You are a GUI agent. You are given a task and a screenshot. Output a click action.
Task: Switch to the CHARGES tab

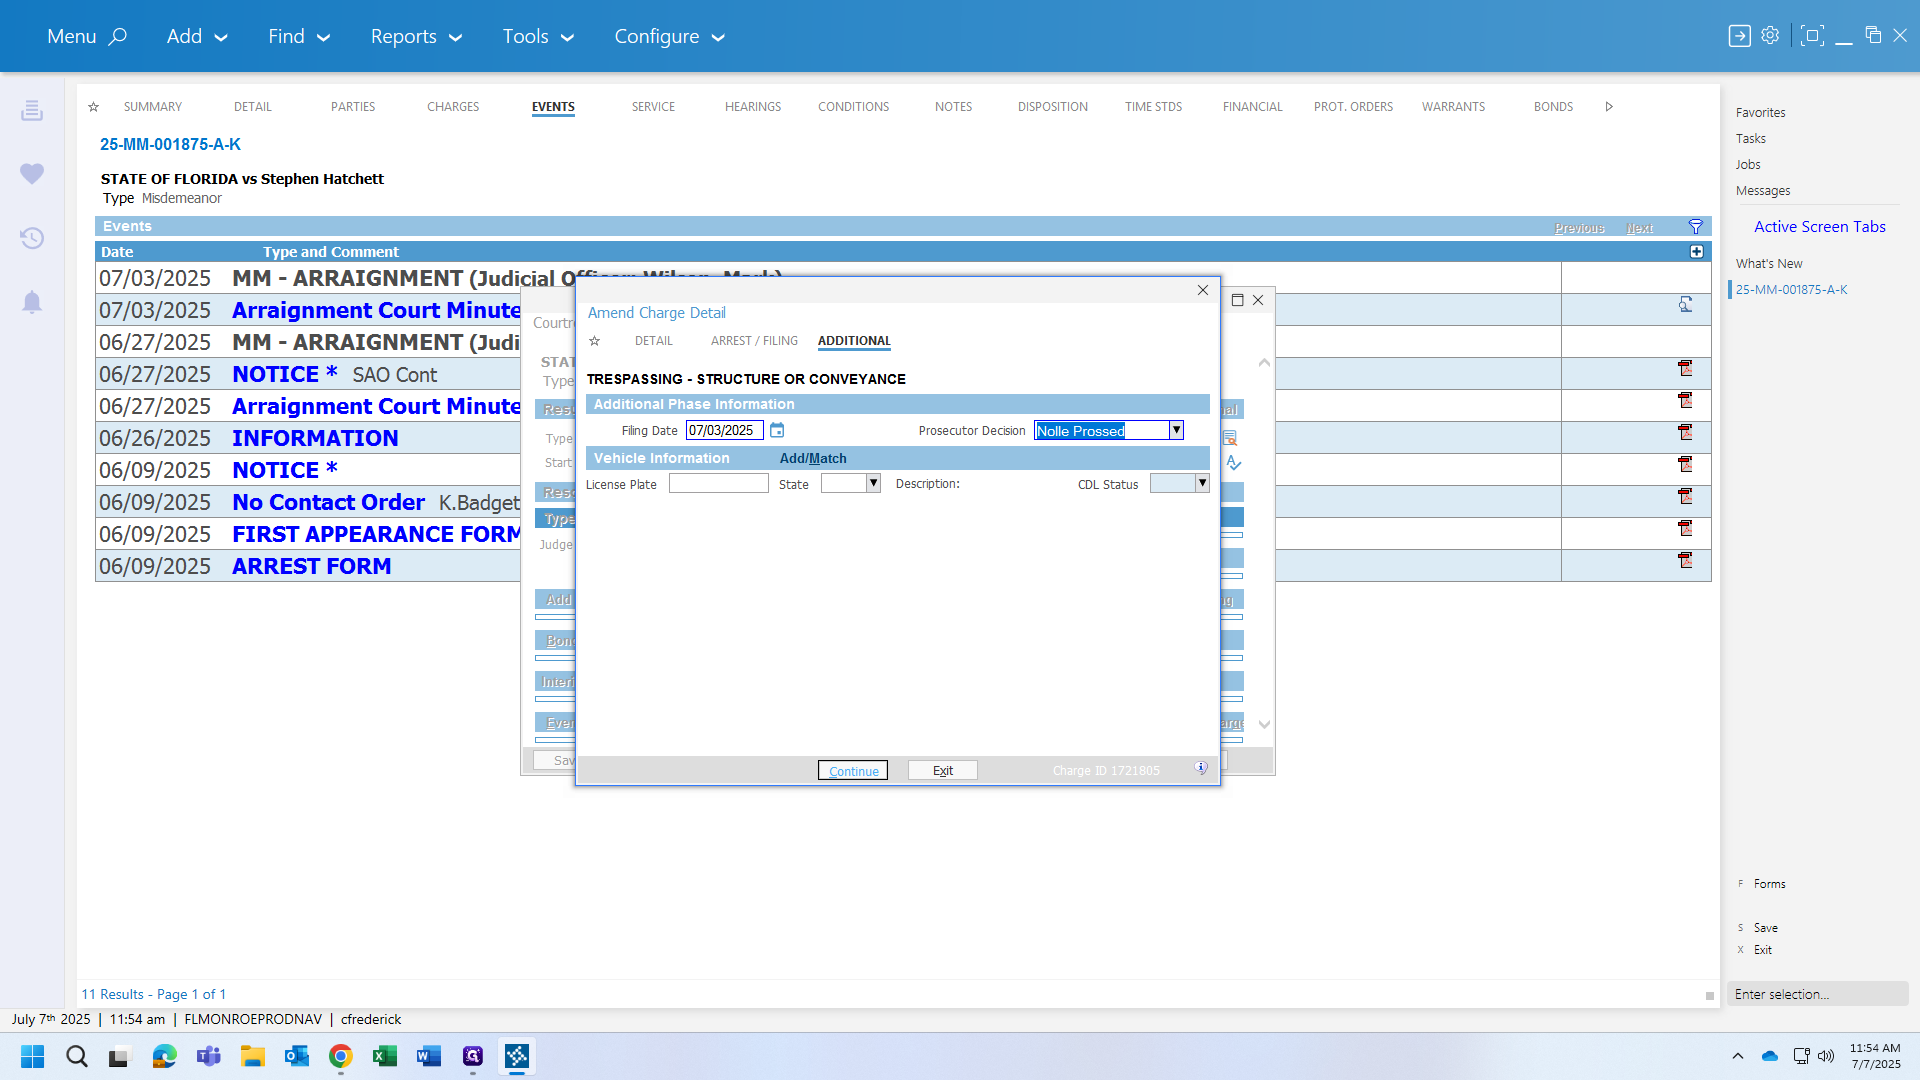(x=453, y=106)
